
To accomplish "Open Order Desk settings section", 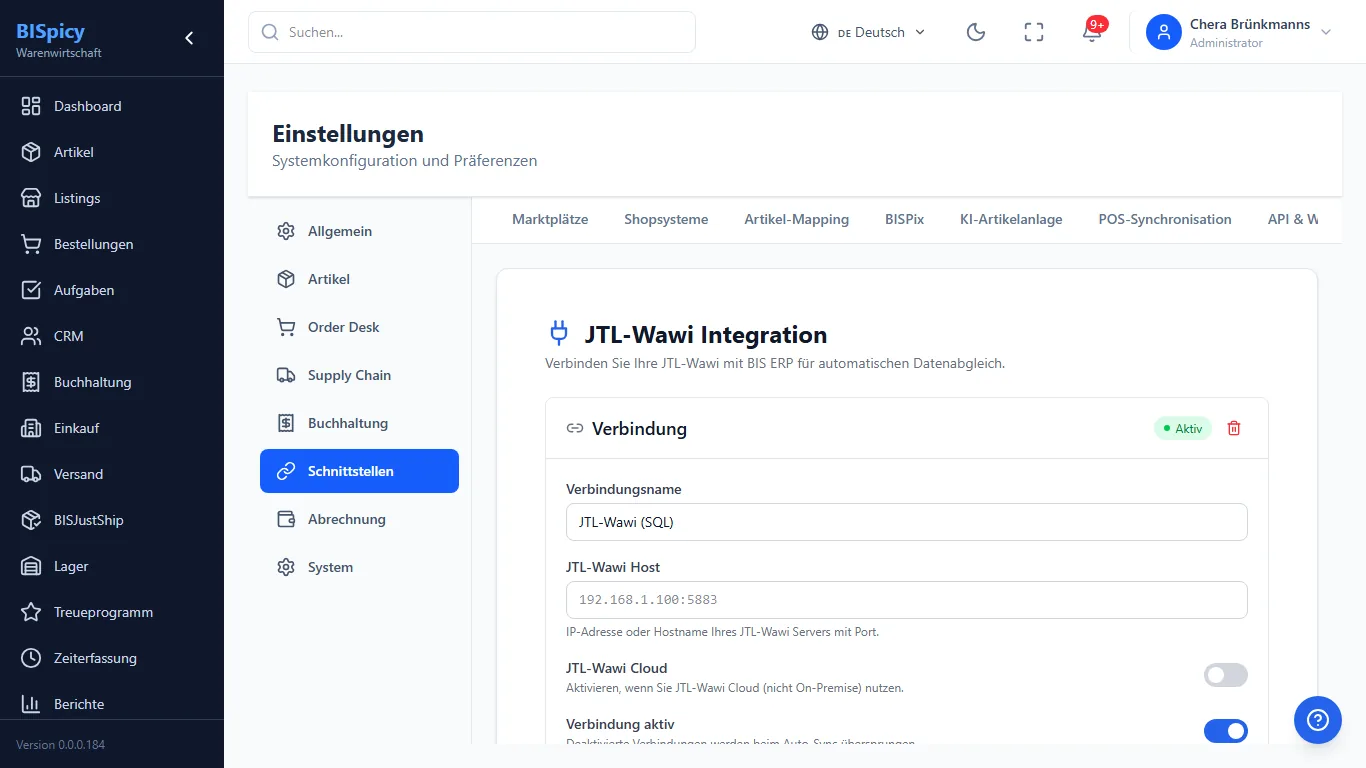I will pyautogui.click(x=359, y=327).
